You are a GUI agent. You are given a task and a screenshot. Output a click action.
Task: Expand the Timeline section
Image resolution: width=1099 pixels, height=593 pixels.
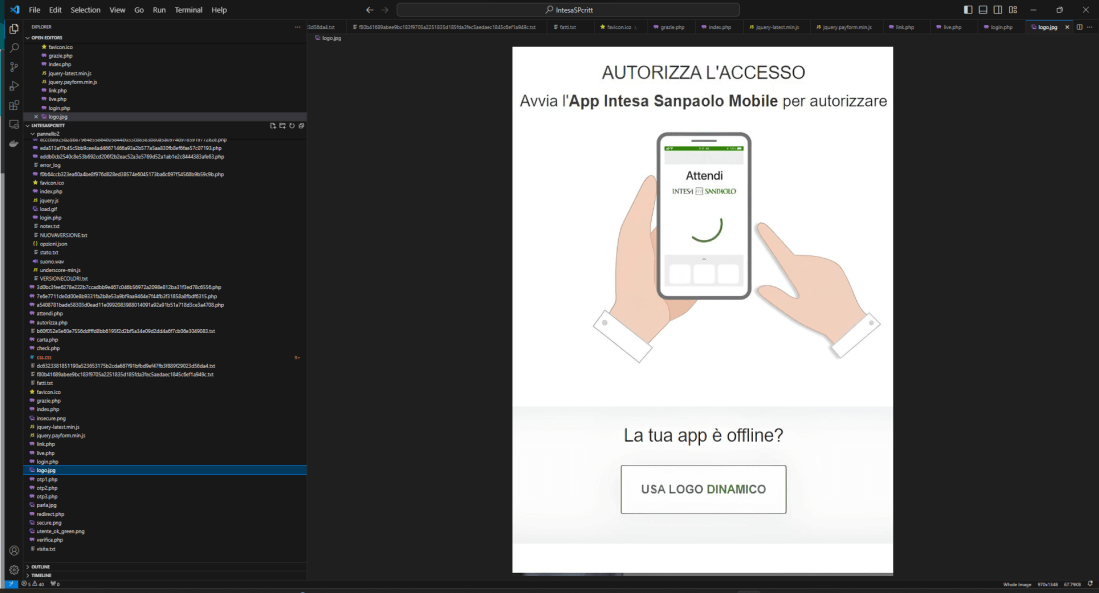pyautogui.click(x=42, y=575)
